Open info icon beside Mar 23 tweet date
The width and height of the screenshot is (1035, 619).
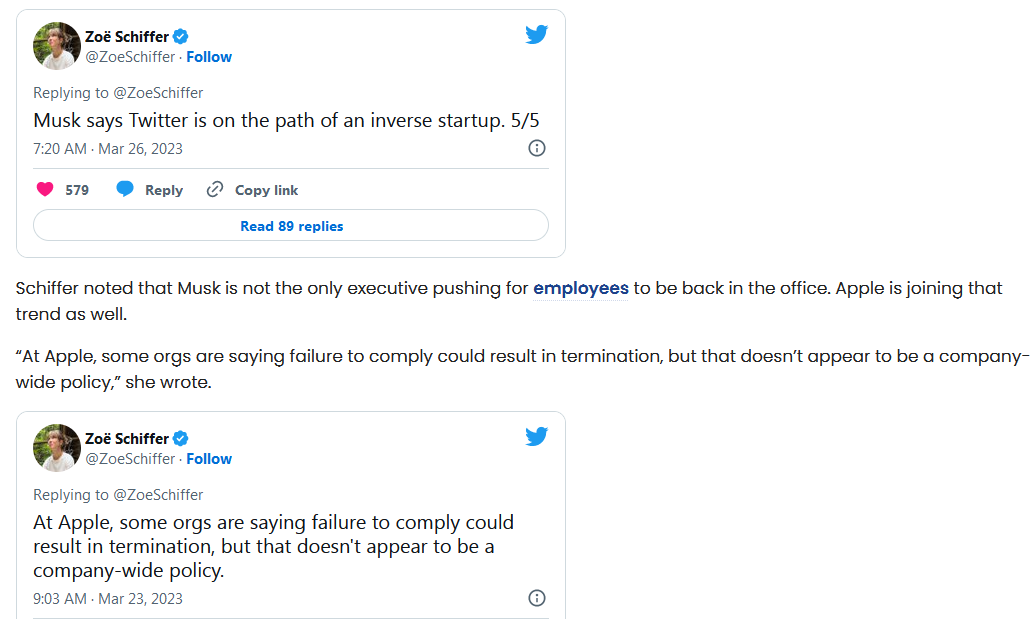[537, 598]
